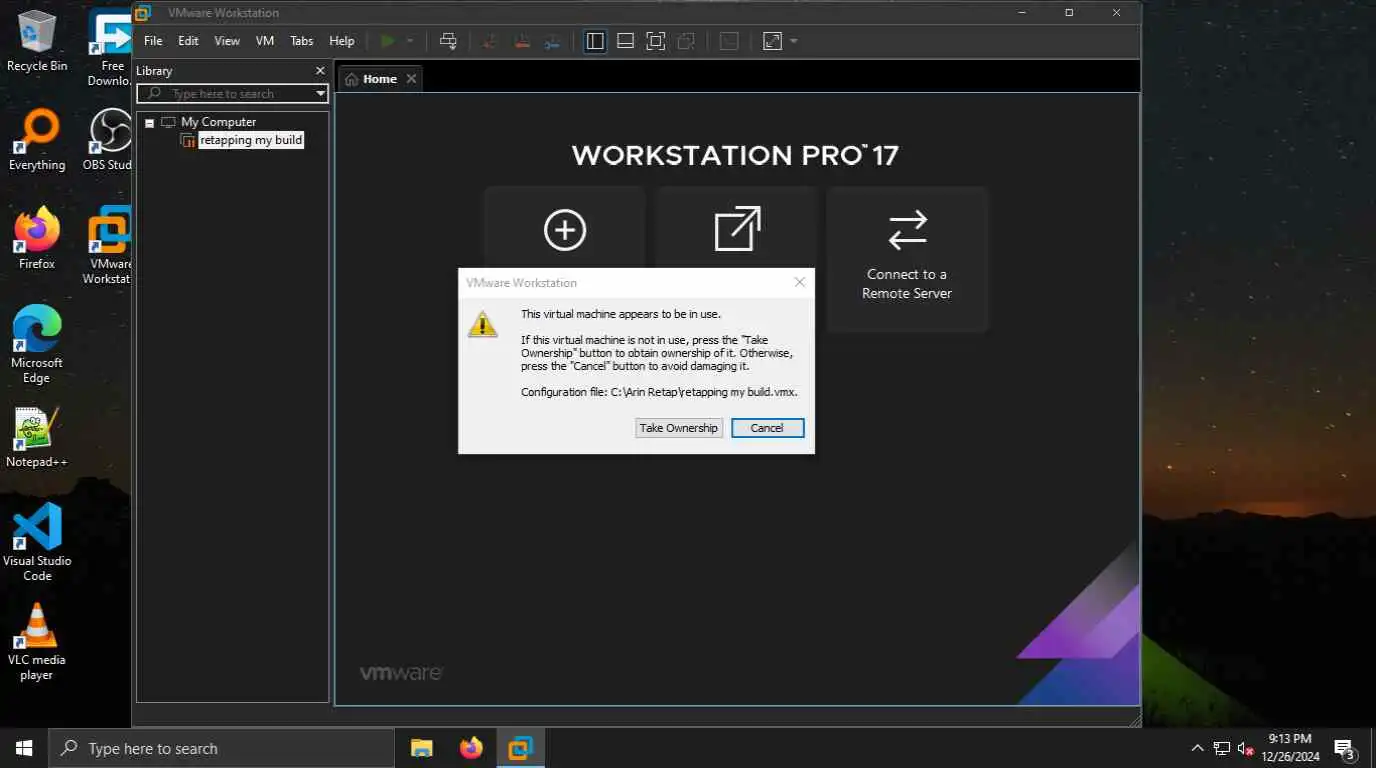Click the VMware Workstation taskbar icon

520,748
